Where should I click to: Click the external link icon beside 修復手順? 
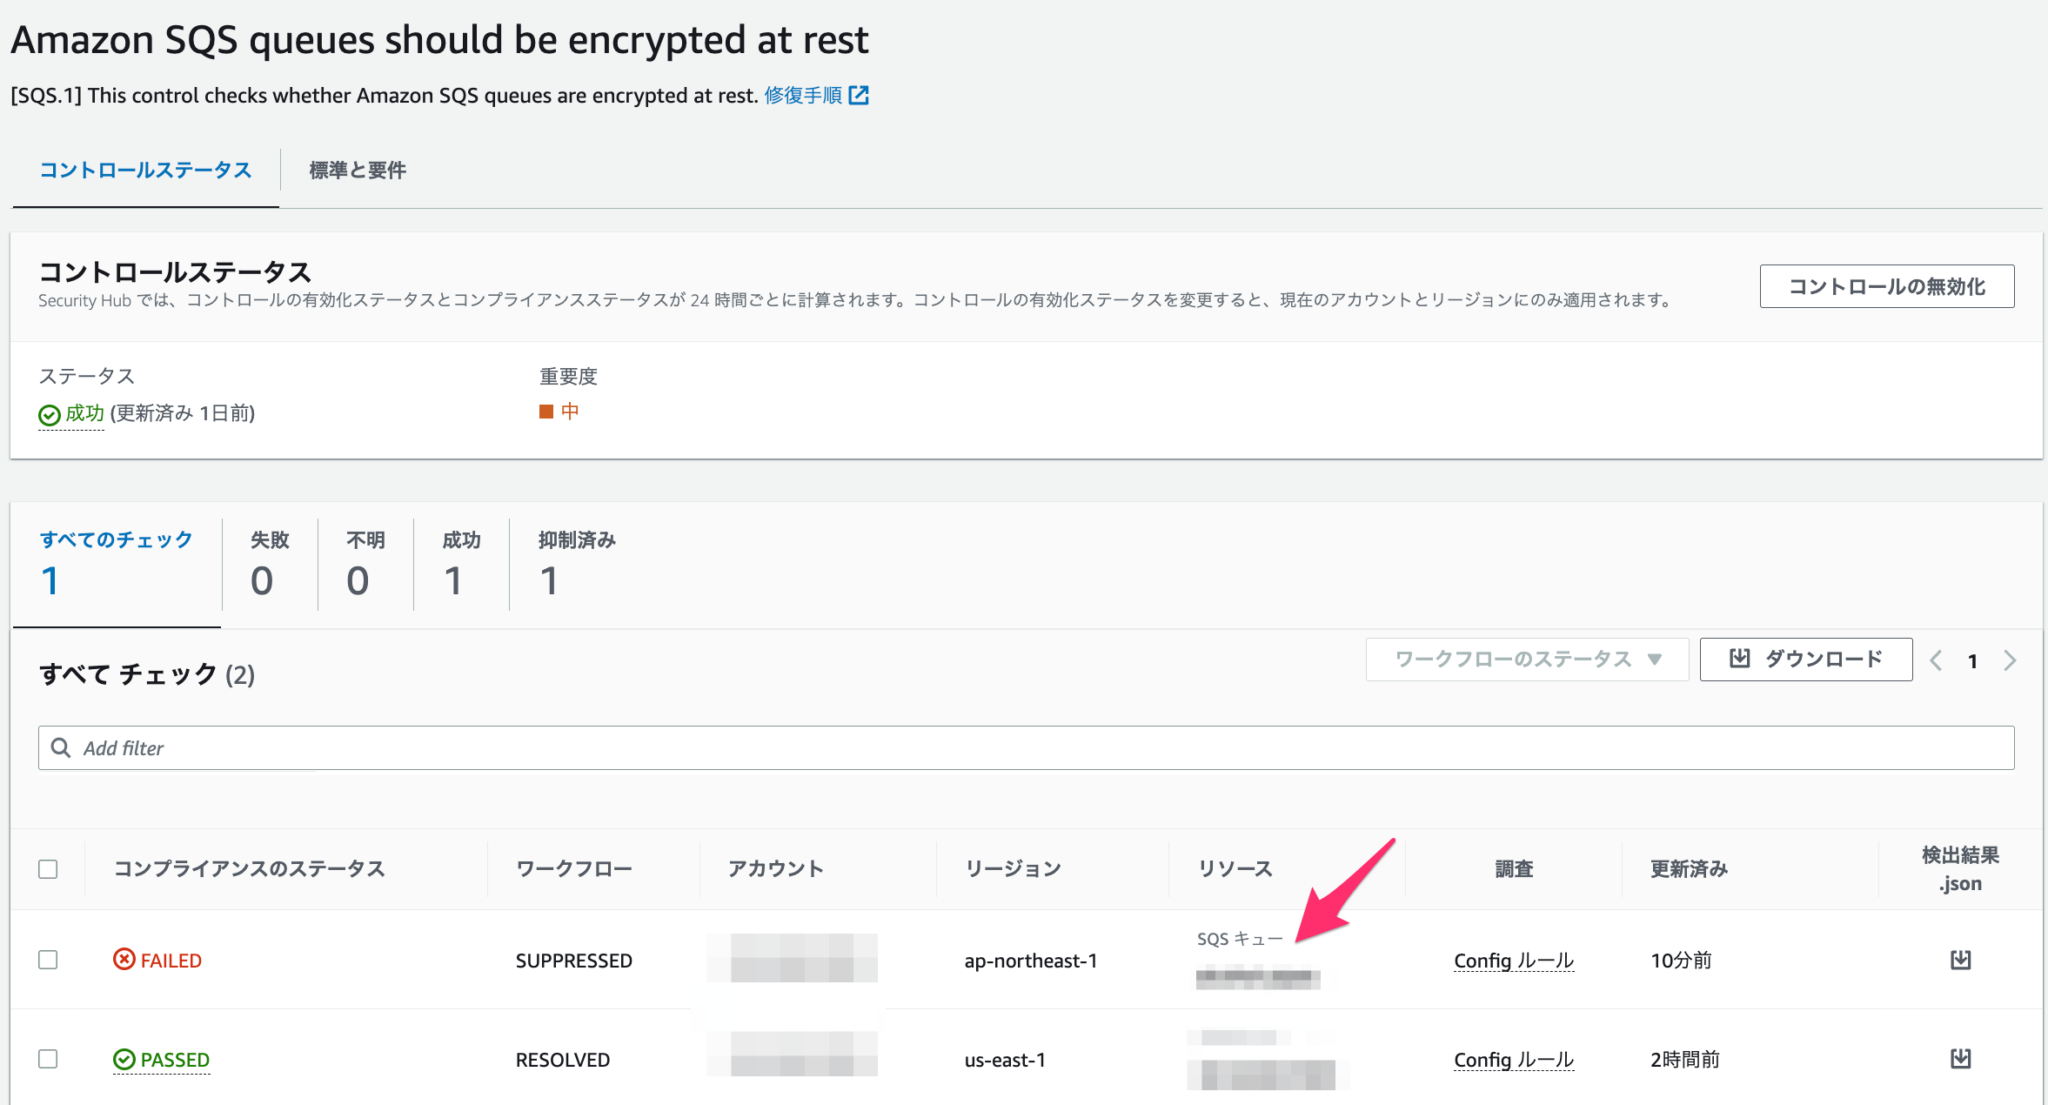pos(858,95)
